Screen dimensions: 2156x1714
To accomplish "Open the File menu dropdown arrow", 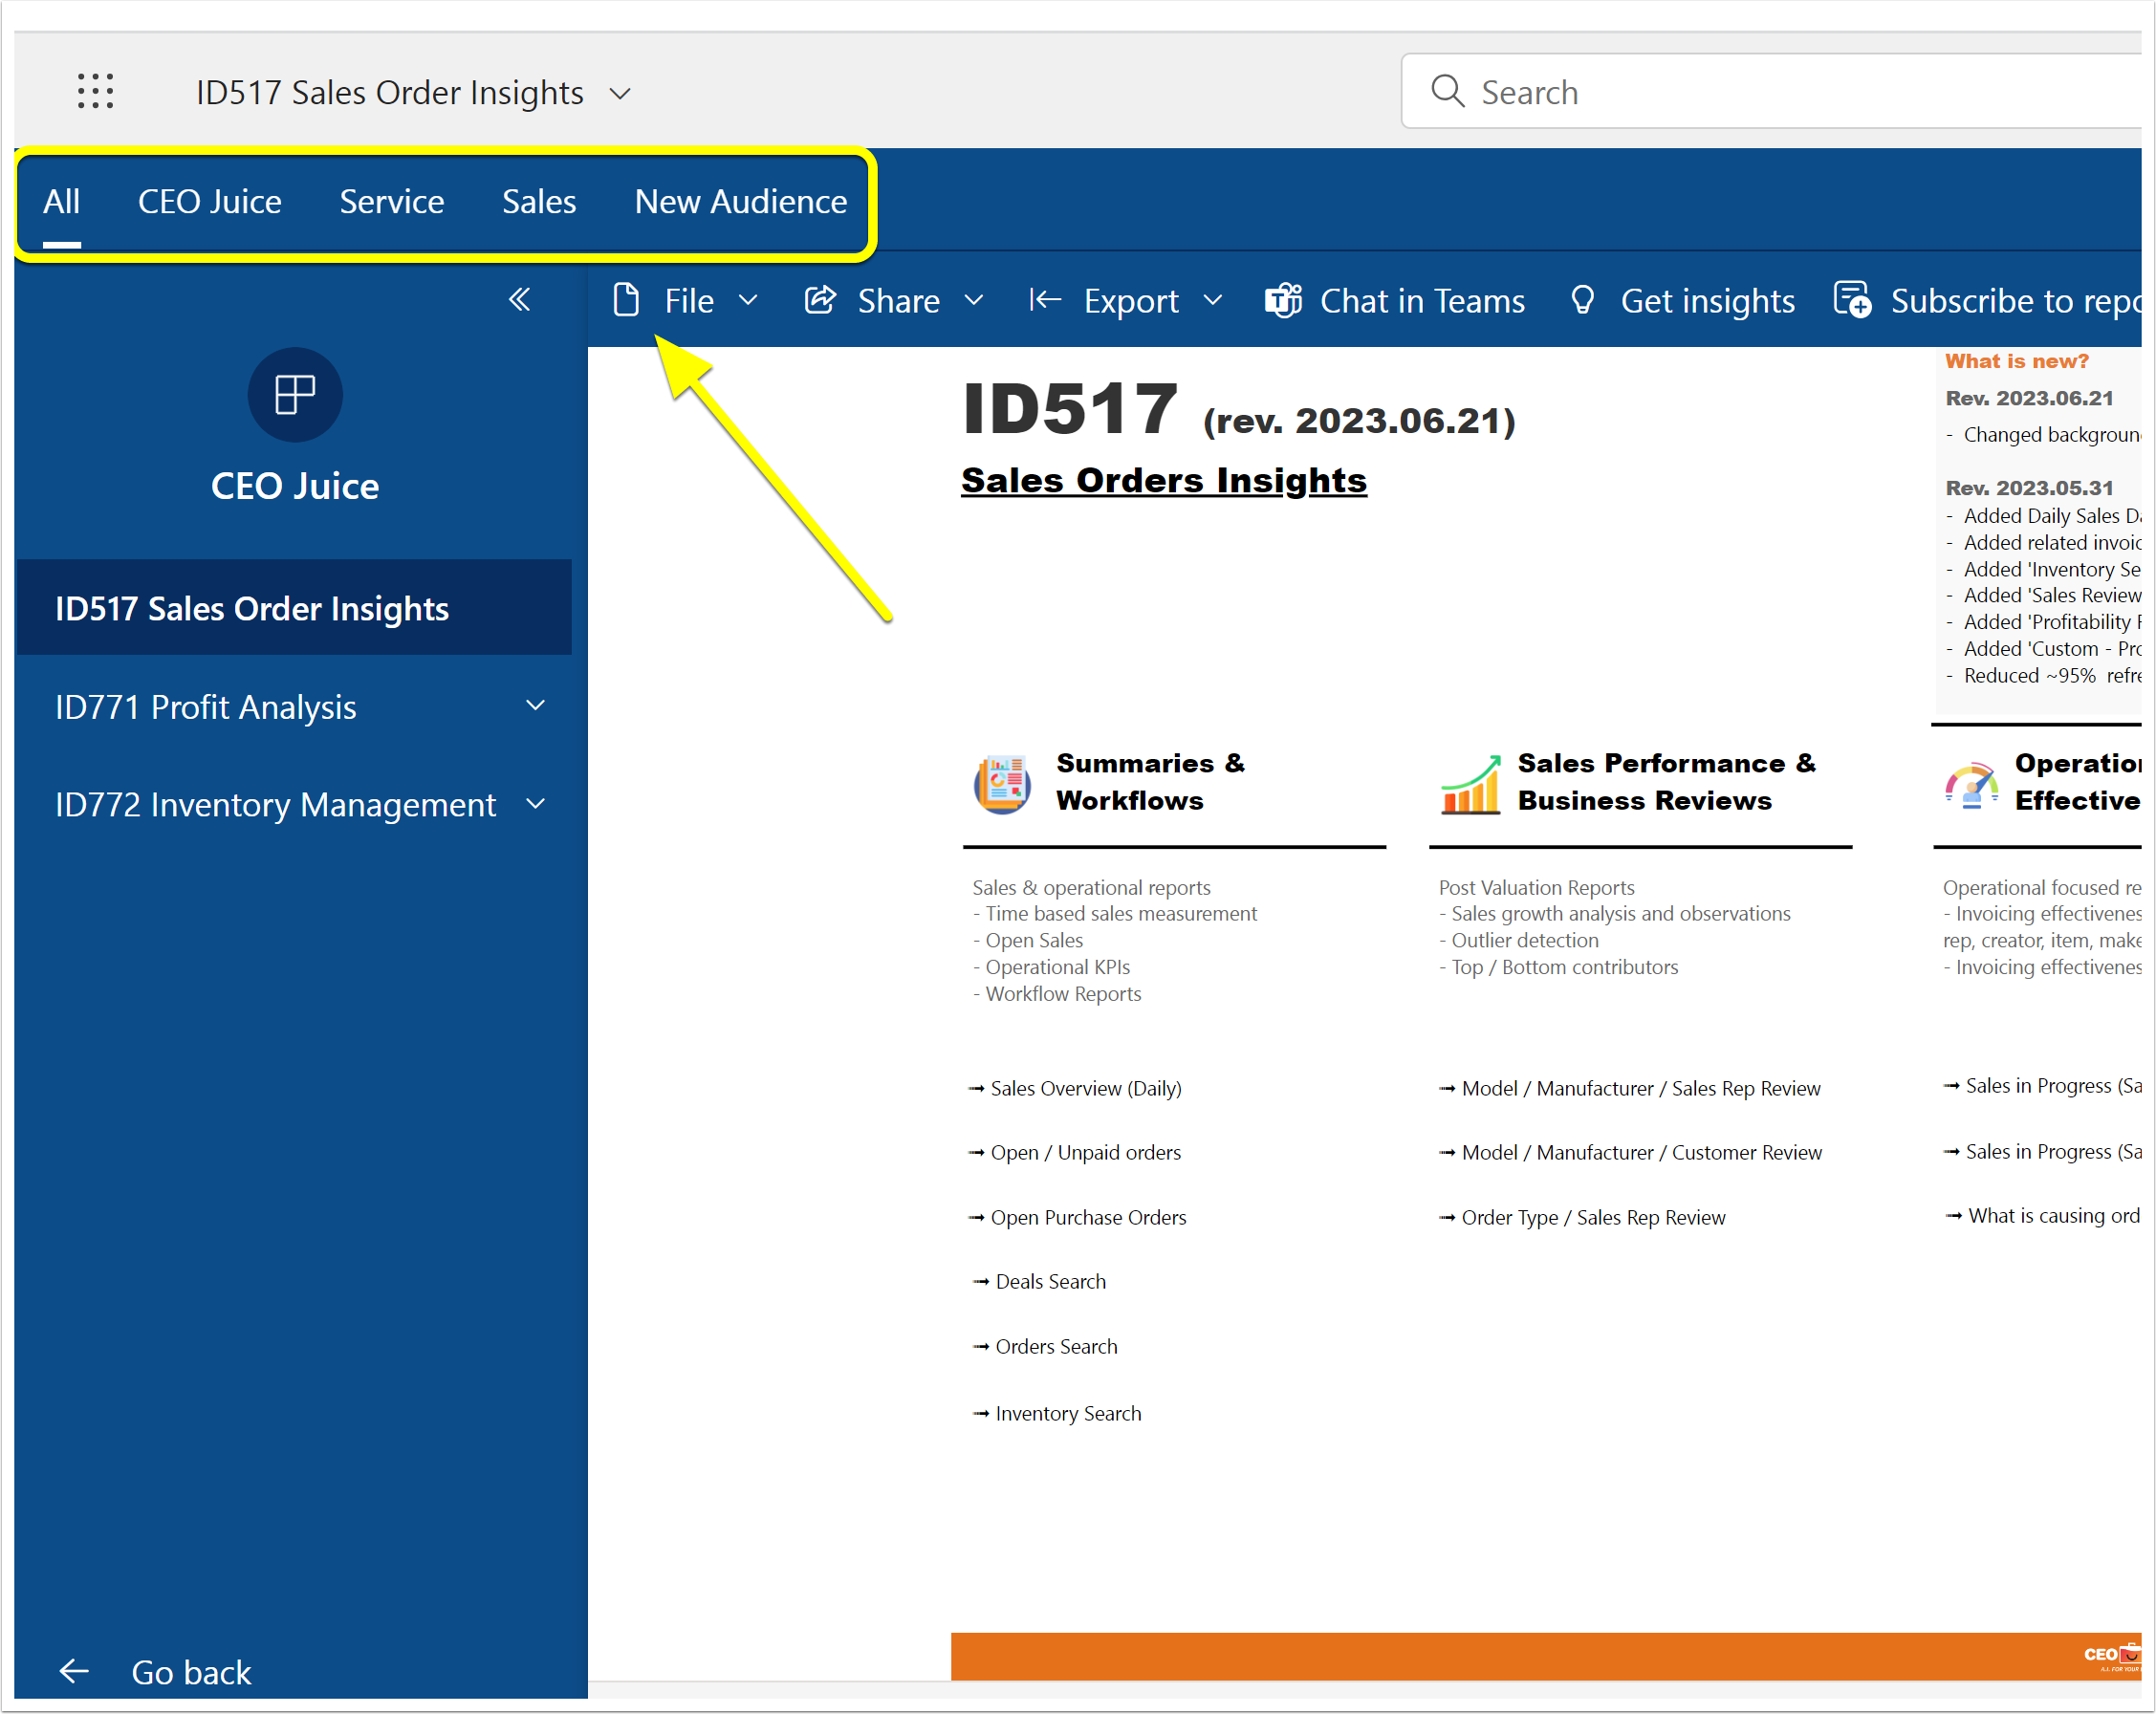I will coord(747,300).
